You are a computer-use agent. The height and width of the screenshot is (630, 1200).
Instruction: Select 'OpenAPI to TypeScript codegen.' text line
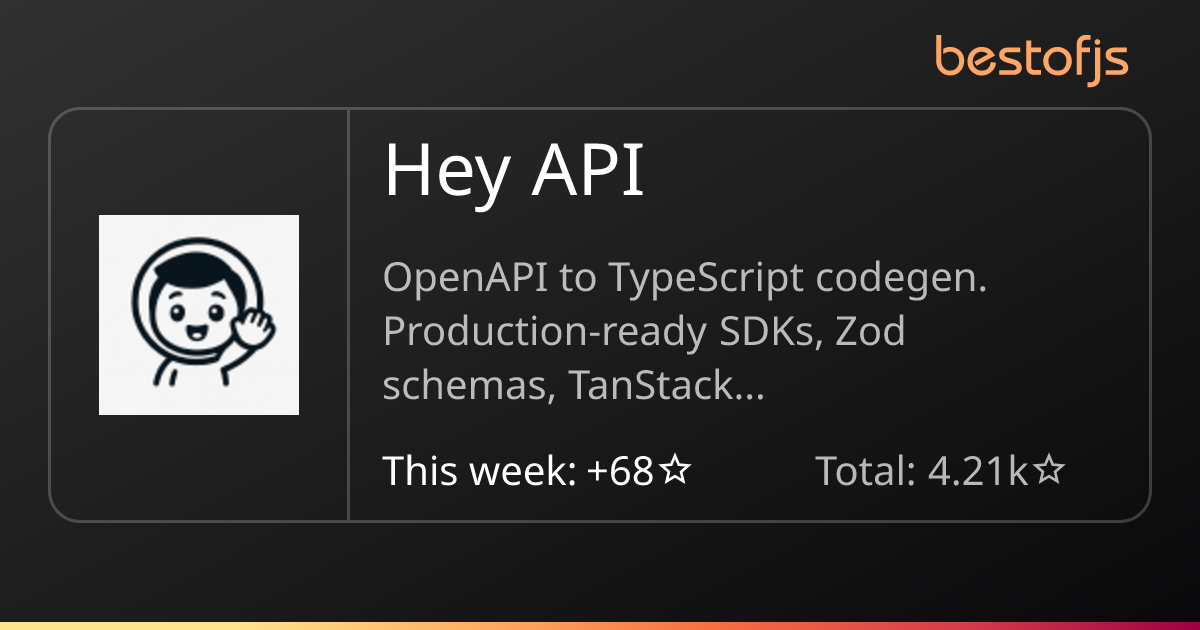coord(686,279)
